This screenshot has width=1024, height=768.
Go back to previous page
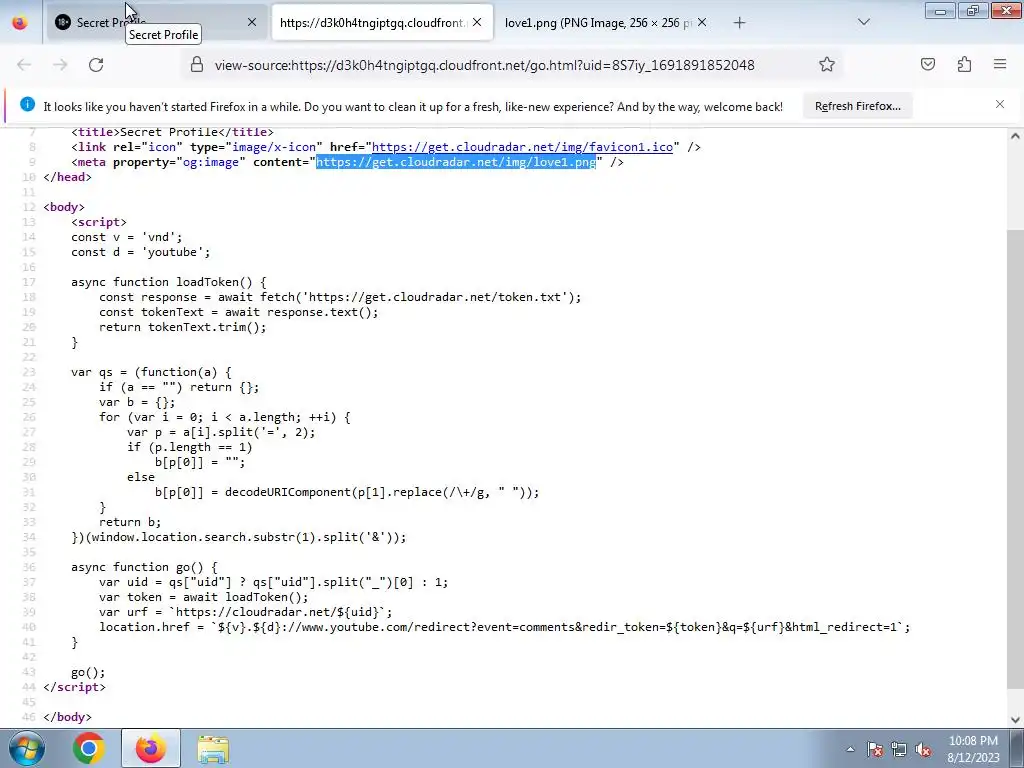[24, 65]
